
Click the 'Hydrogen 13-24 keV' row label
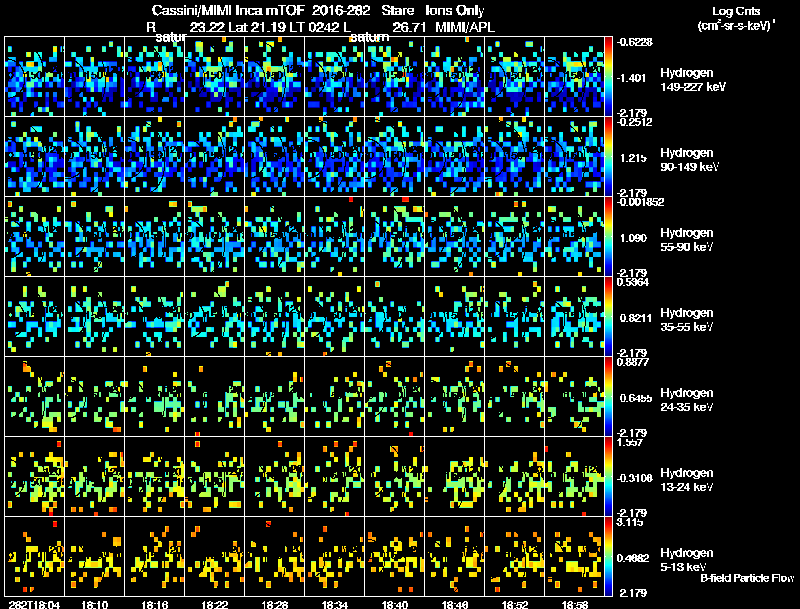tap(687, 480)
